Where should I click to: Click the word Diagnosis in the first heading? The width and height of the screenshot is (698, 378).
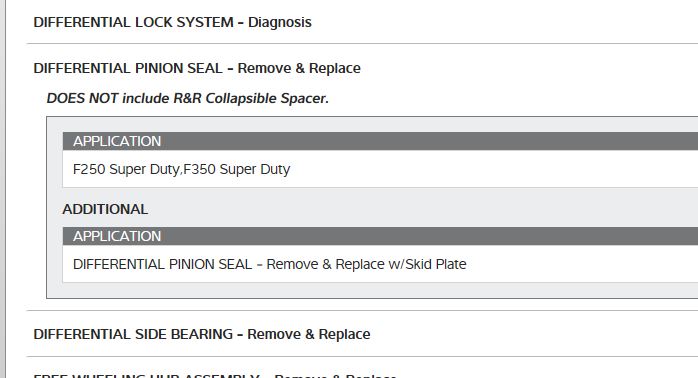280,22
